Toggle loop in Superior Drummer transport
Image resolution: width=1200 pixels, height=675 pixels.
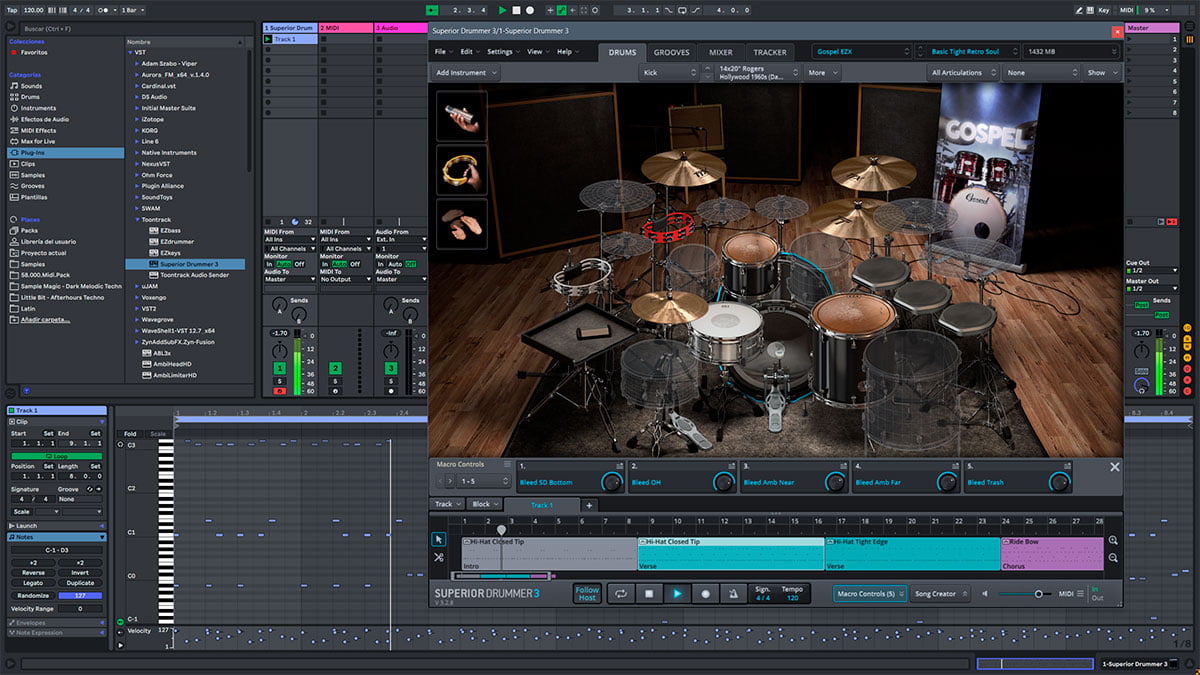point(620,594)
